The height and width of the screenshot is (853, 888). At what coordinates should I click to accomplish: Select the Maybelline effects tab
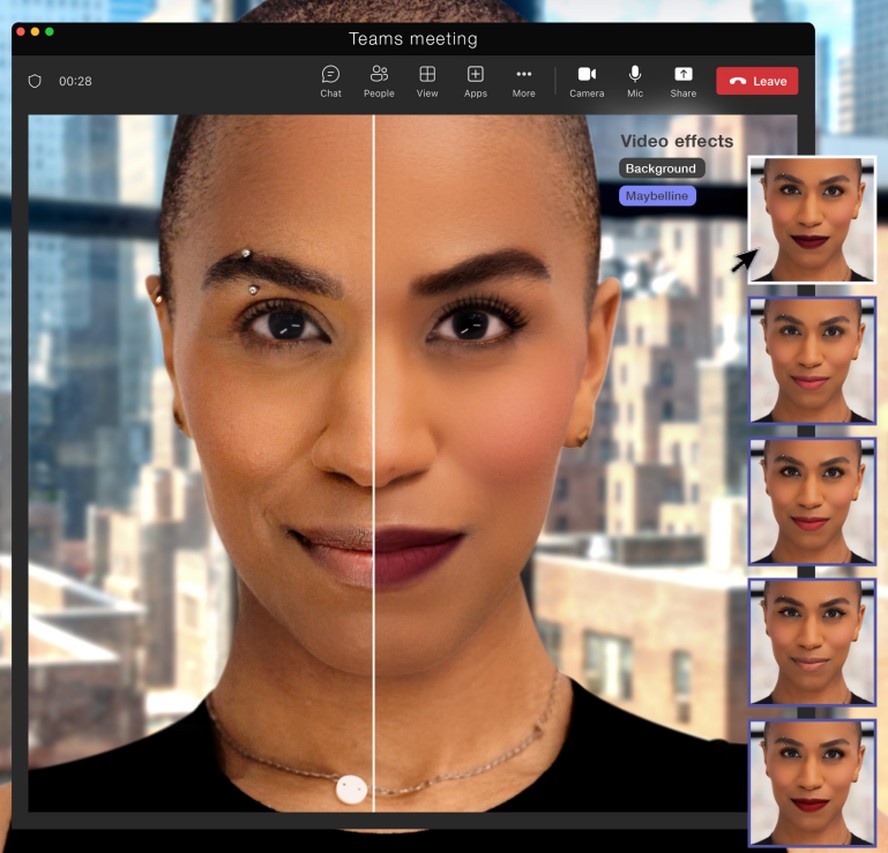click(657, 196)
